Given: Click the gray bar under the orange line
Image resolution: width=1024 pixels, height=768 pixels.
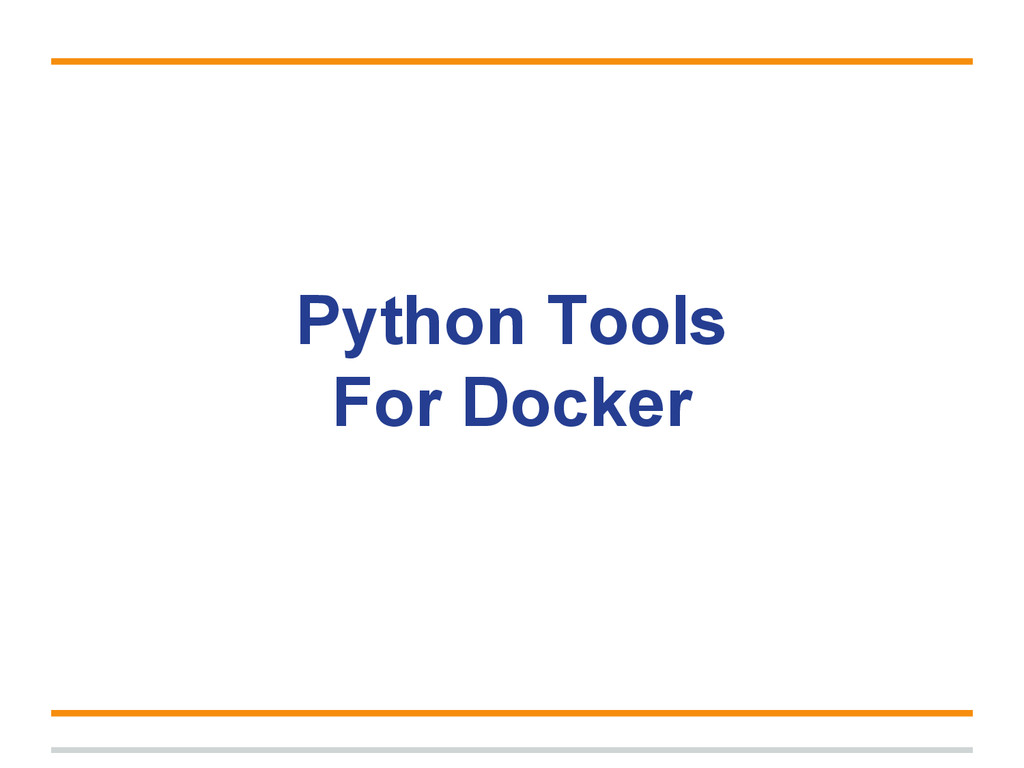Looking at the screenshot, I should pos(512,750).
